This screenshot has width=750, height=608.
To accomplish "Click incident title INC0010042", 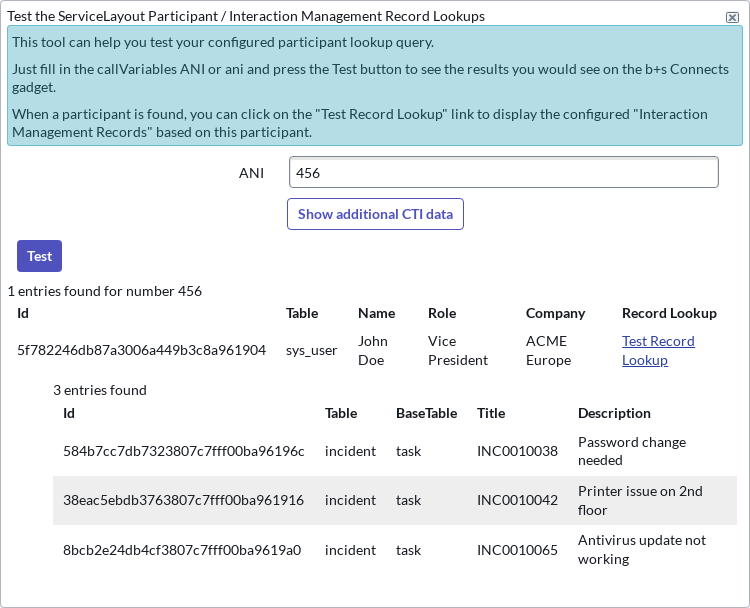I will (x=517, y=500).
